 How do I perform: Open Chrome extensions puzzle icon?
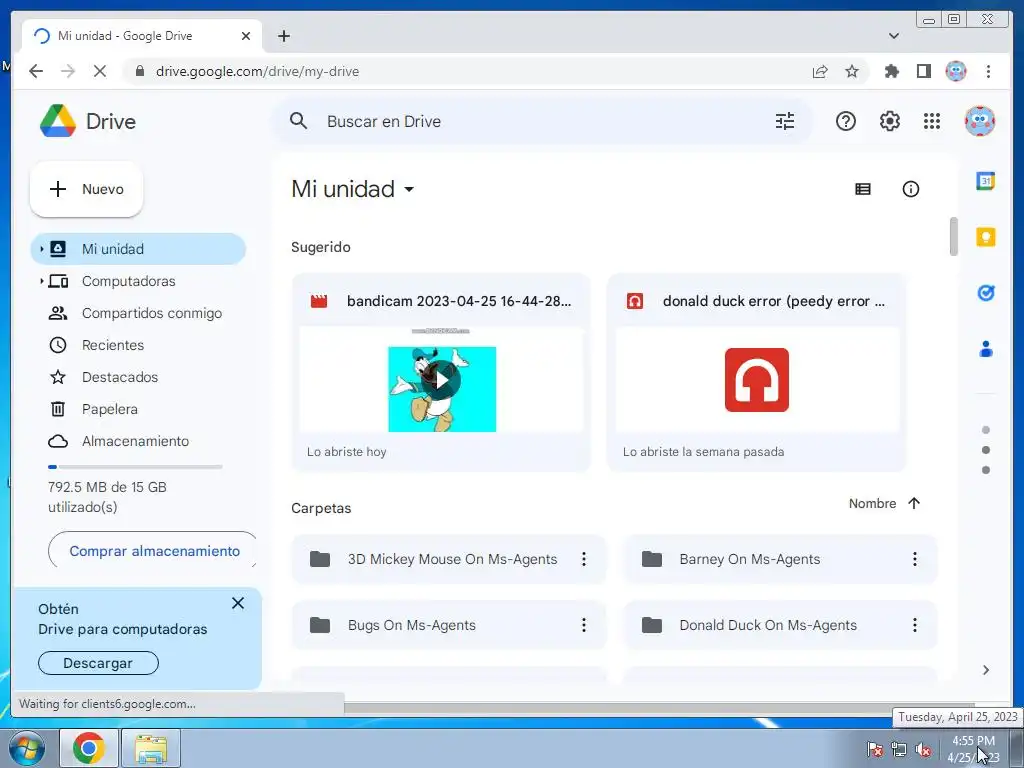[x=891, y=71]
